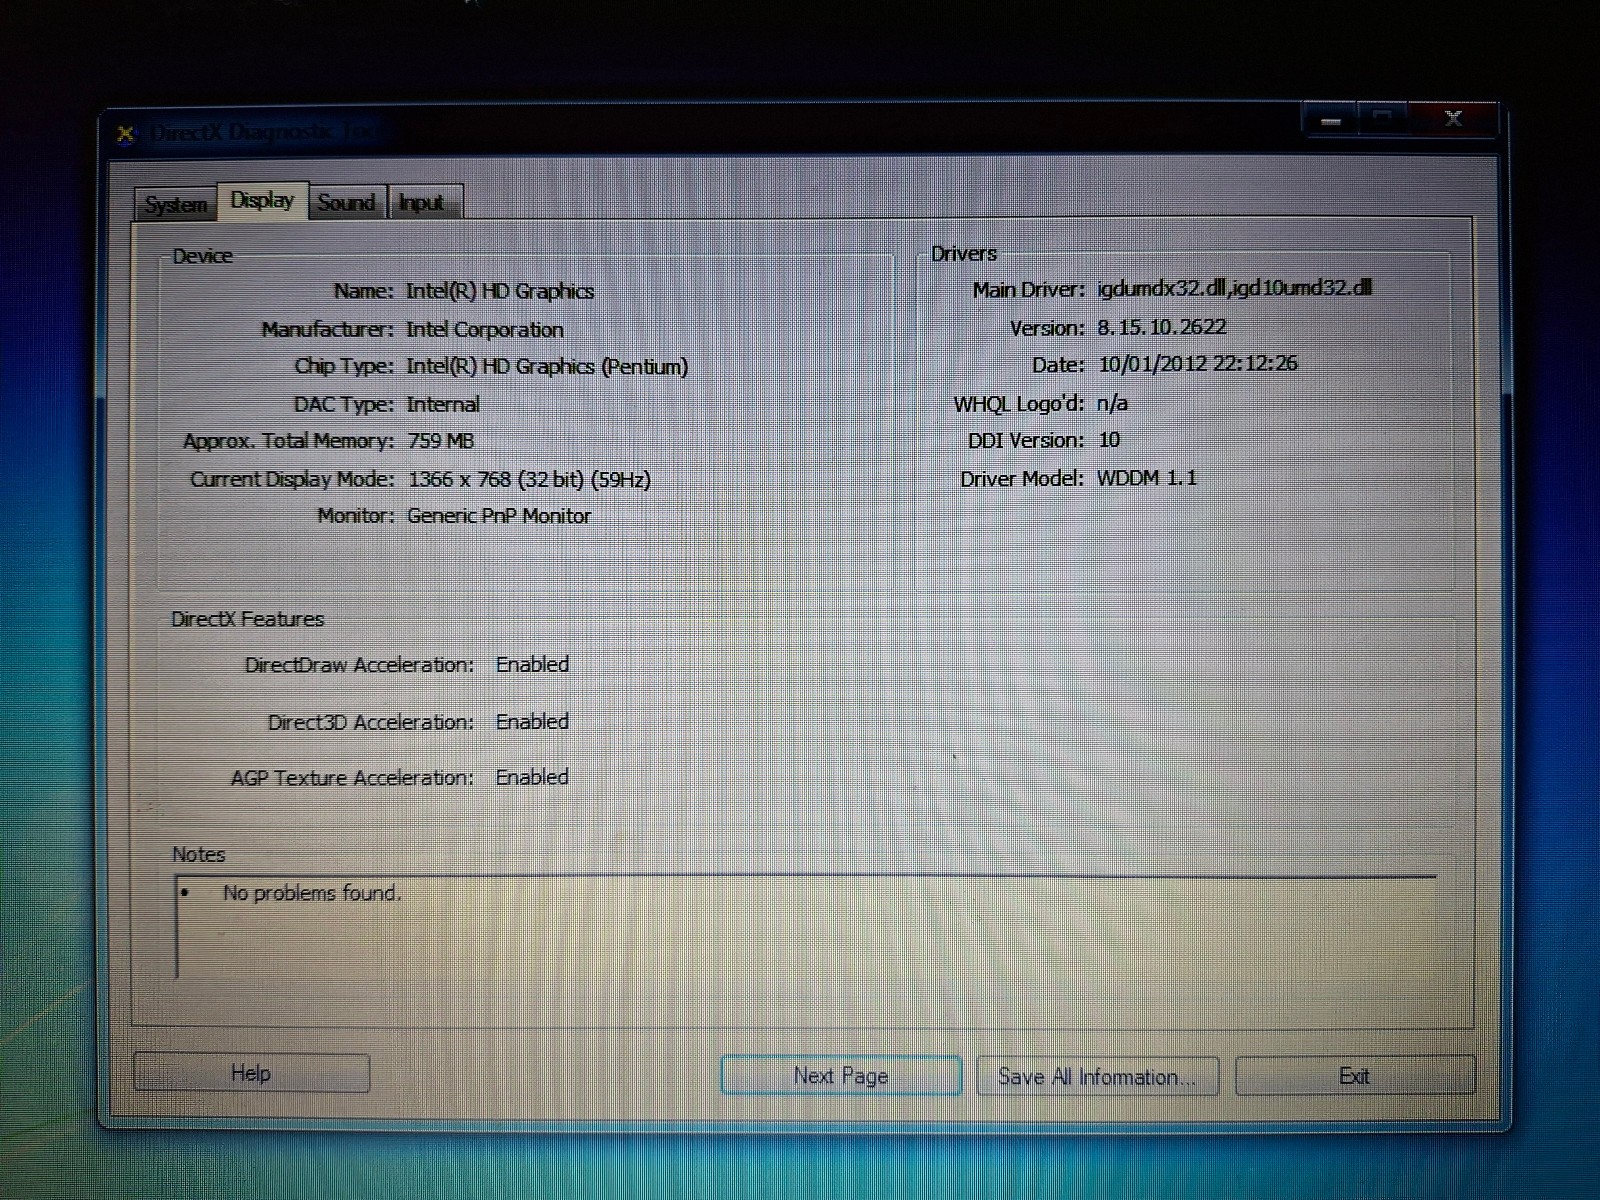
Task: Minimize the DirectX Diagnostic window
Action: pyautogui.click(x=1330, y=120)
